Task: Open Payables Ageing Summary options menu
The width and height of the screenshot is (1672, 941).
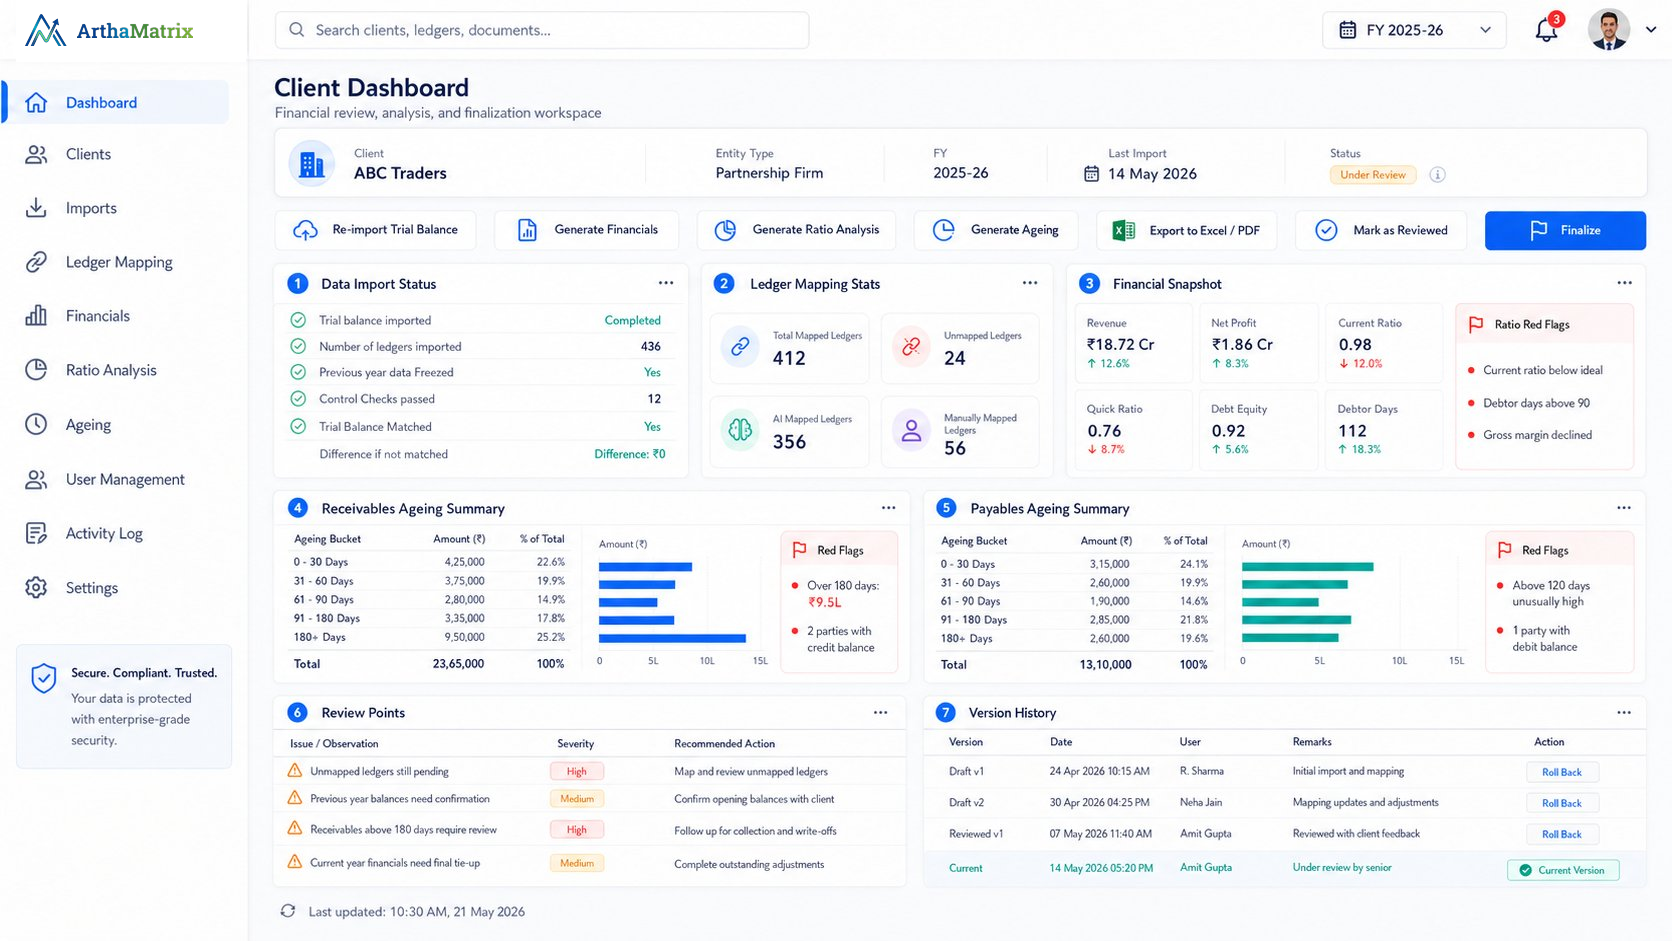Action: coord(1624,508)
